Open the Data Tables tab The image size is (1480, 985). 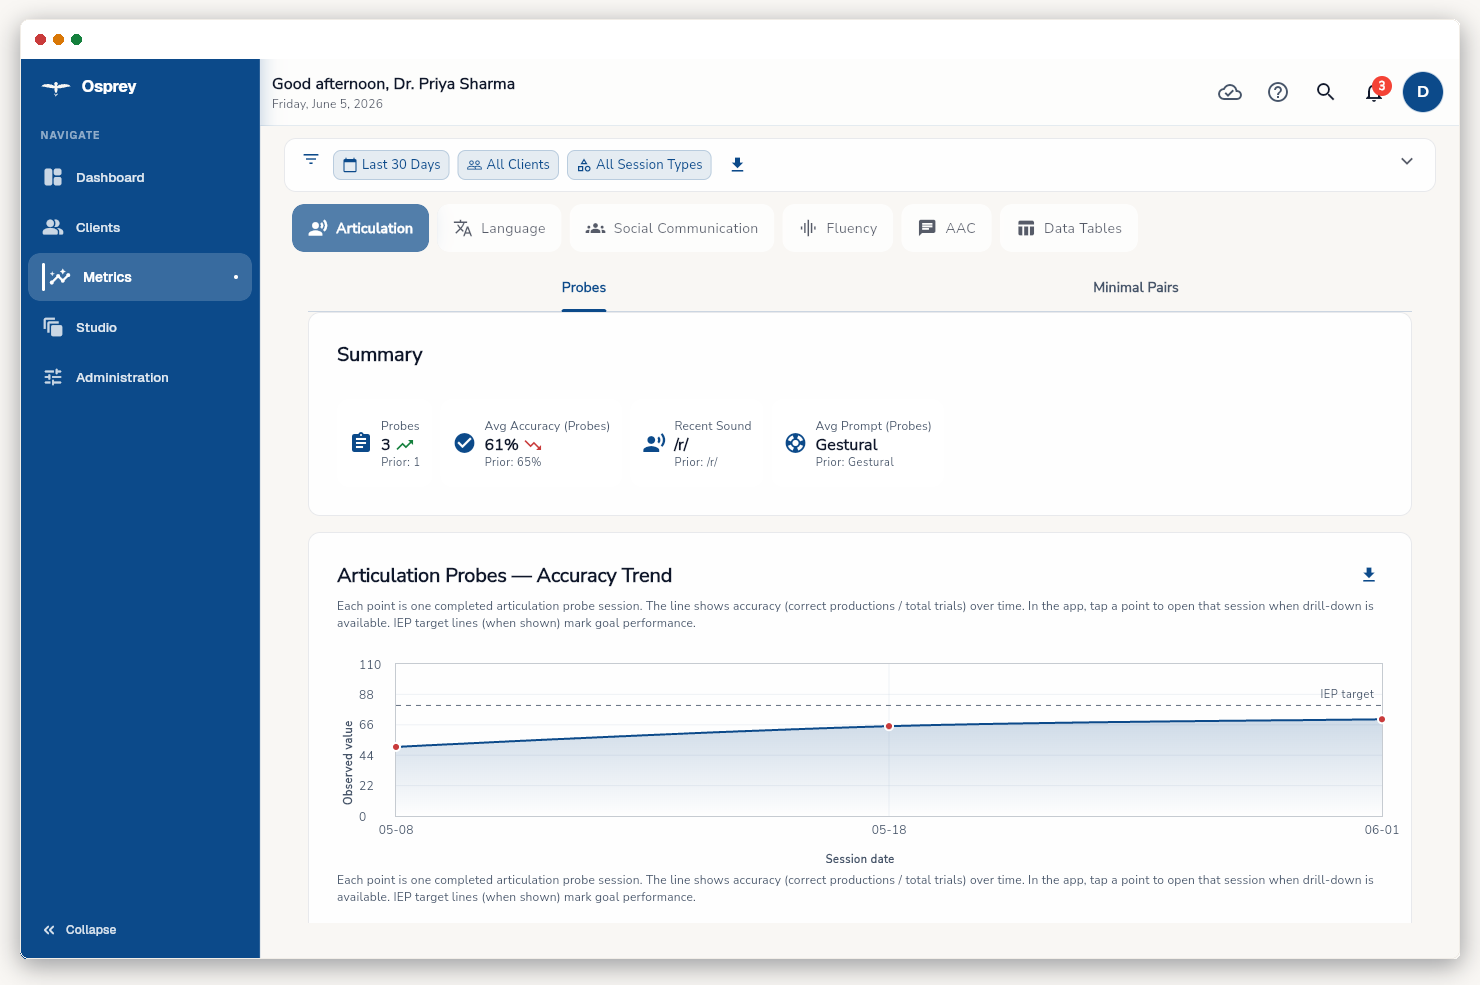click(1069, 228)
